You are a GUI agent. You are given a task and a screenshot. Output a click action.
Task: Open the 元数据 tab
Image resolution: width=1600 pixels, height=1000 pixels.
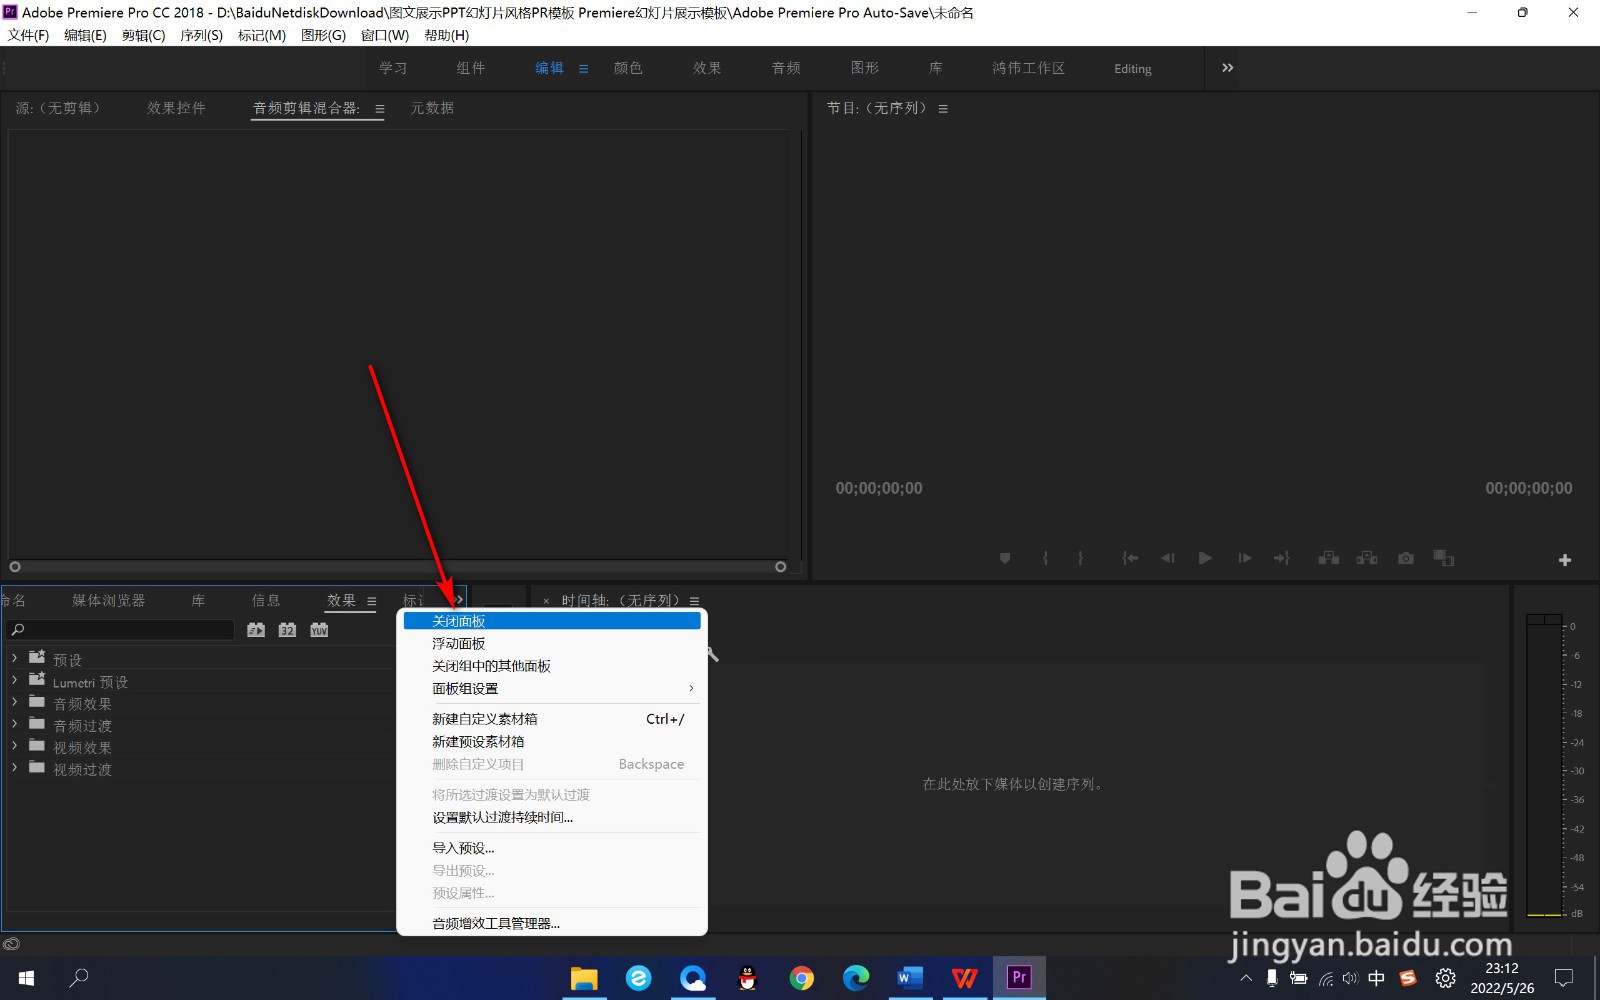pos(432,108)
